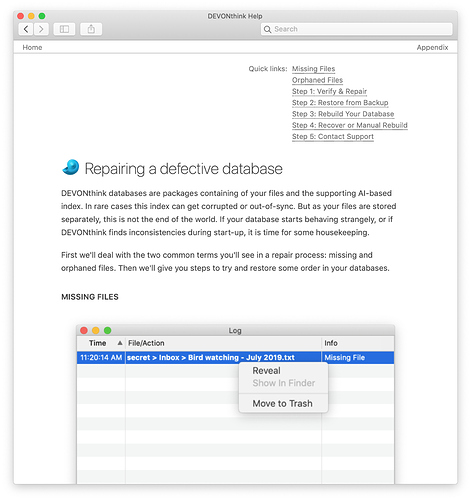The height and width of the screenshot is (500, 470).
Task: Open the Share toolbar icon
Action: [x=91, y=29]
